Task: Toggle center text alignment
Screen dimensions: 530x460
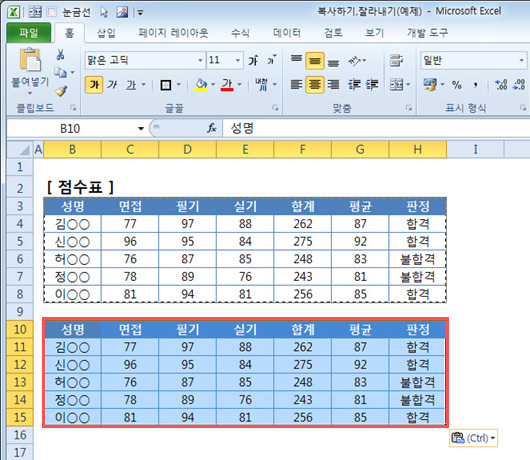Action: click(x=315, y=84)
